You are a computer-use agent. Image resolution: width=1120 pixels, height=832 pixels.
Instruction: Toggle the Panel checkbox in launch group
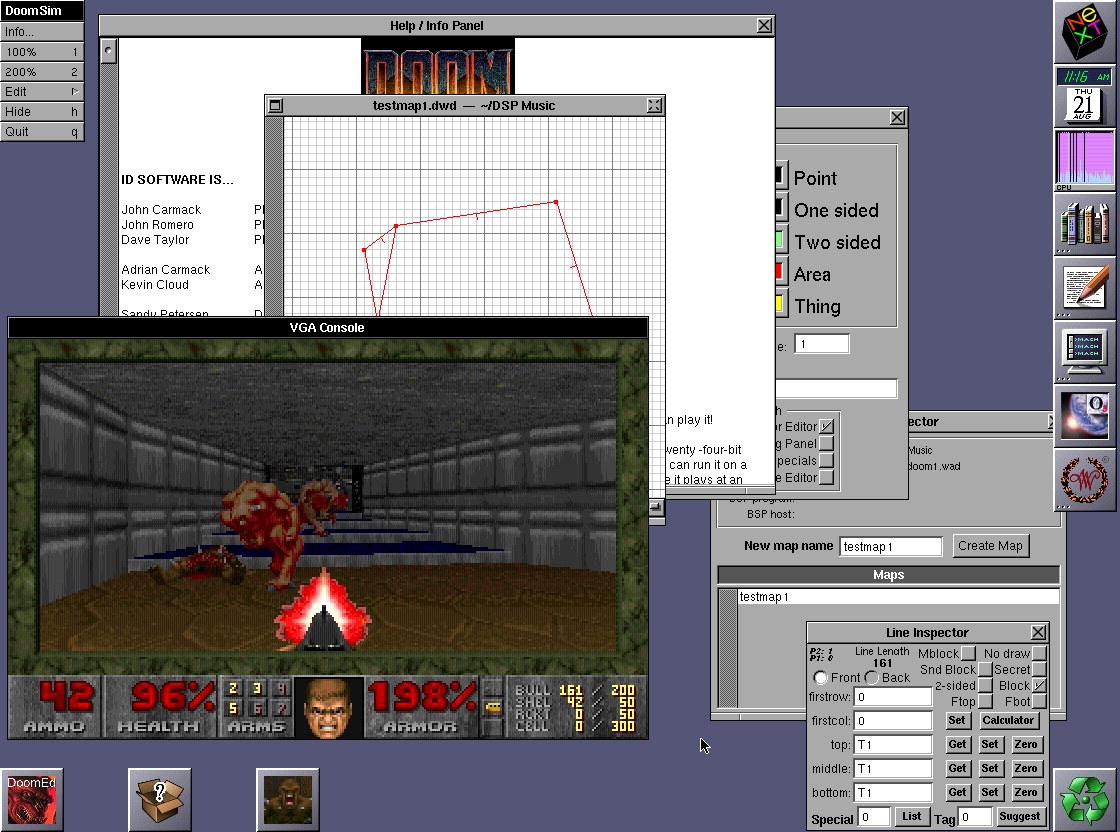[x=826, y=443]
